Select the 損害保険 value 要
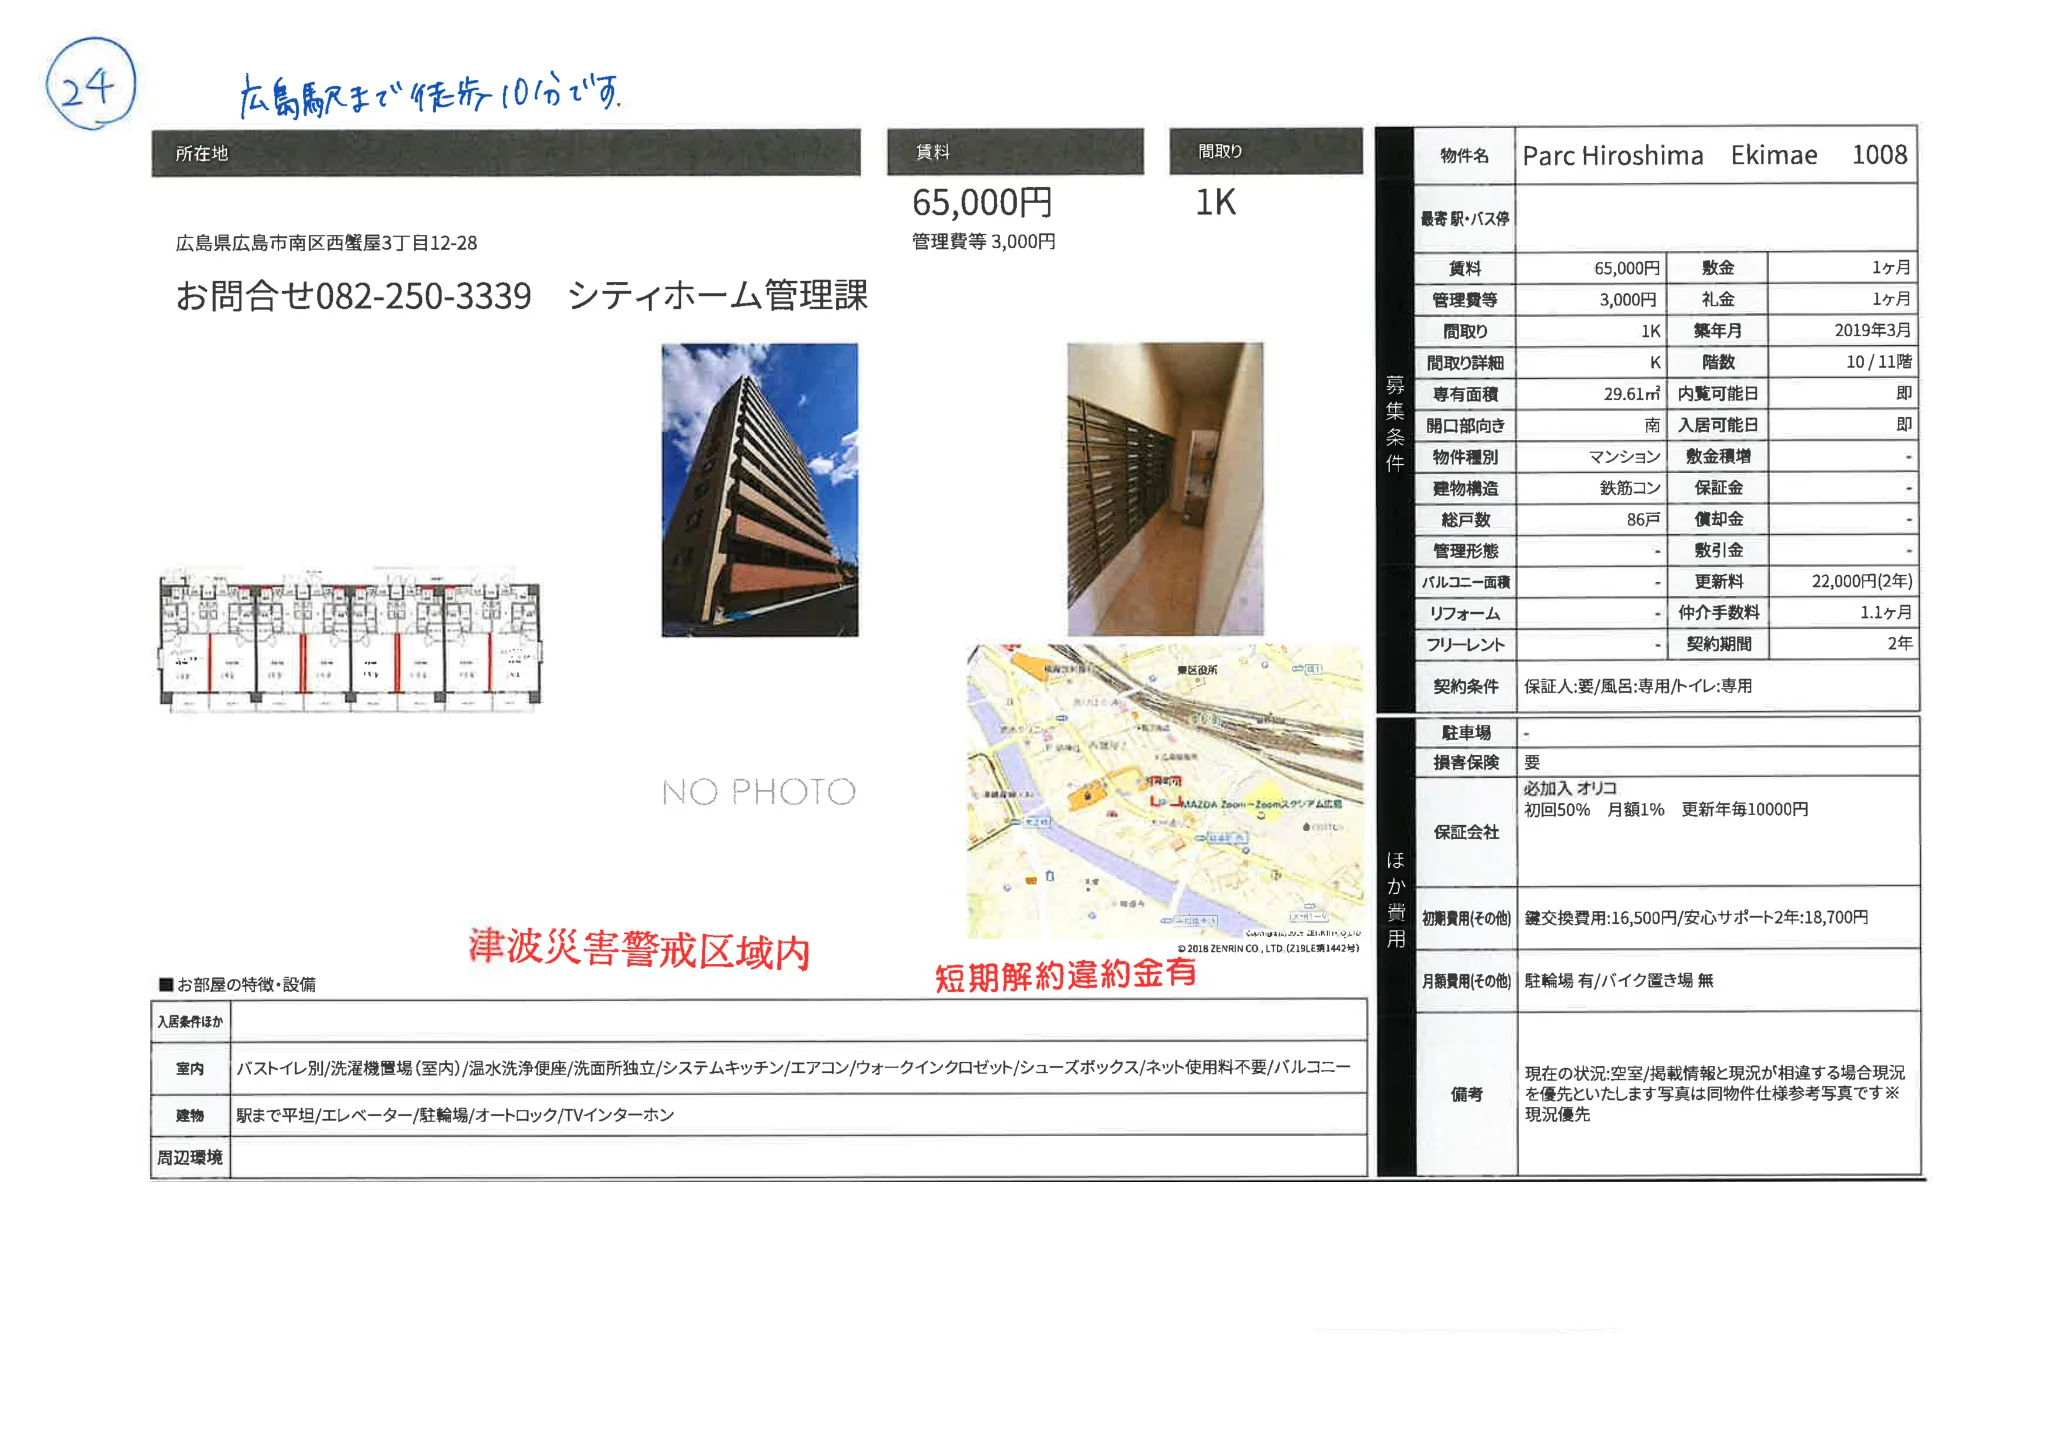The image size is (2056, 1455). [x=1532, y=763]
